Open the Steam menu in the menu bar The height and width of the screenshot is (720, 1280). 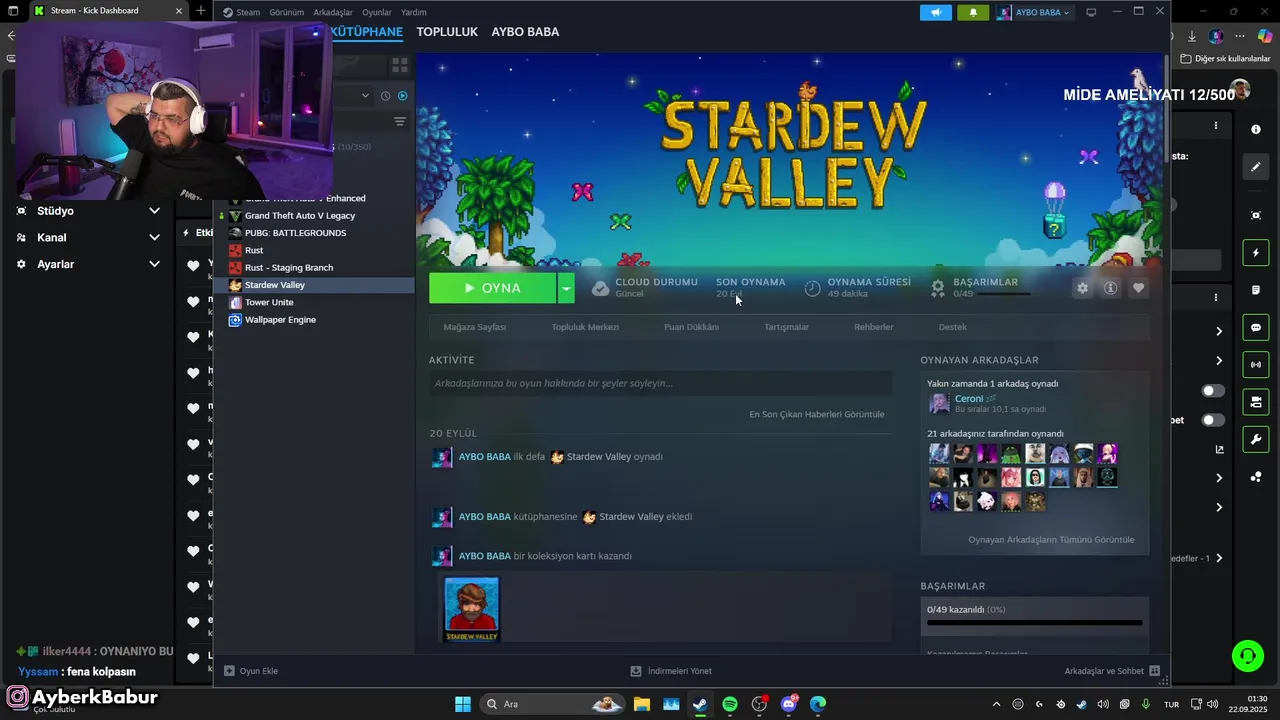pos(242,12)
